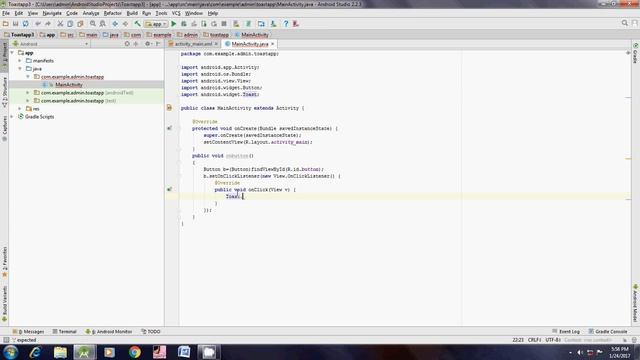Click the Stop square icon
This screenshot has width=640, height=360.
click(224, 24)
